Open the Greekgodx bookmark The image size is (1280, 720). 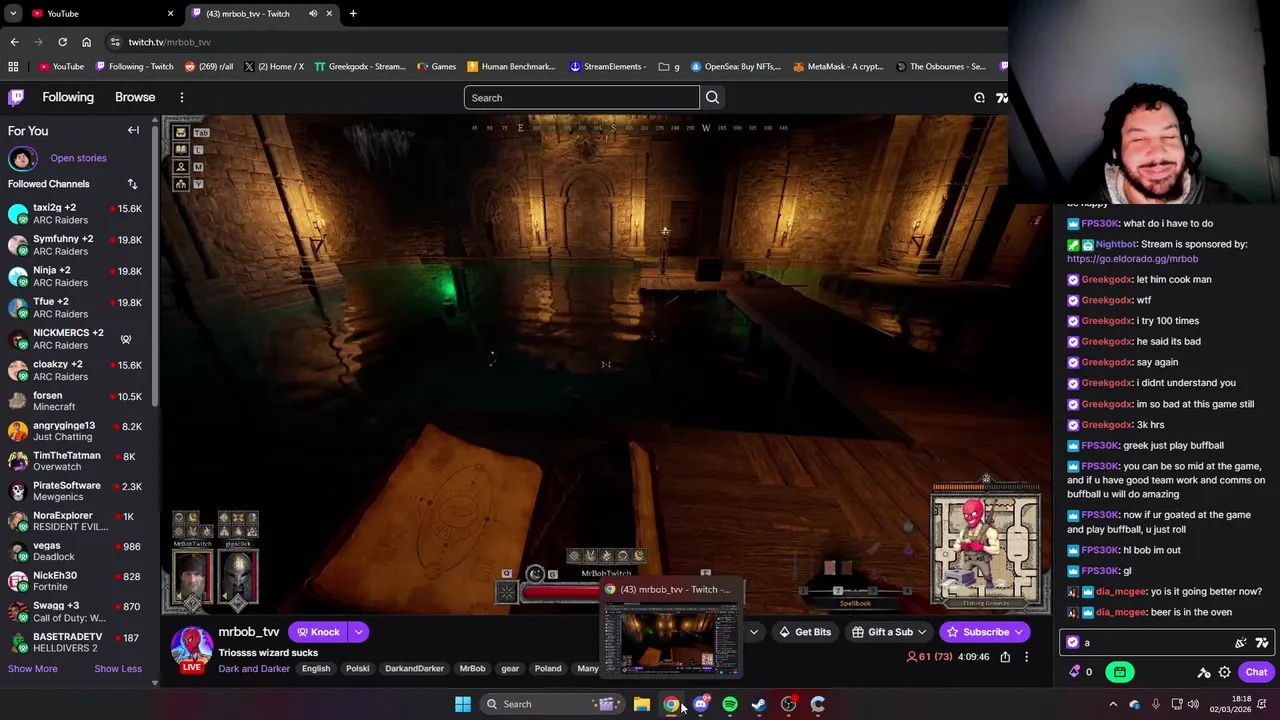coord(360,67)
